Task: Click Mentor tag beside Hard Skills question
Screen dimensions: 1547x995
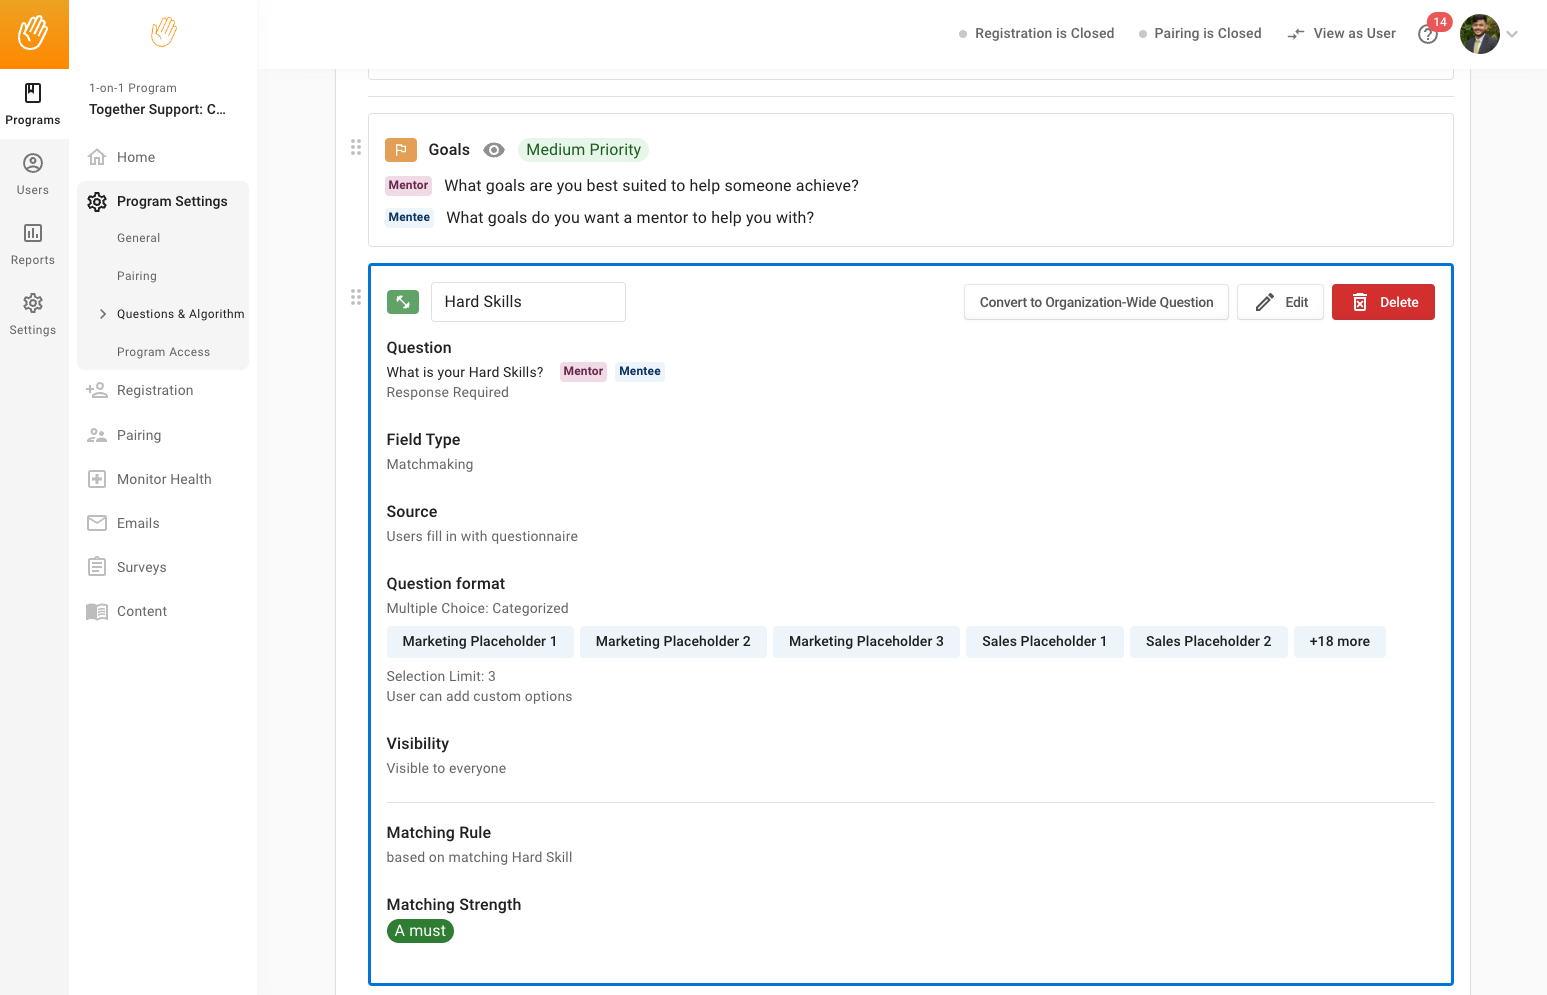Action: pyautogui.click(x=583, y=371)
